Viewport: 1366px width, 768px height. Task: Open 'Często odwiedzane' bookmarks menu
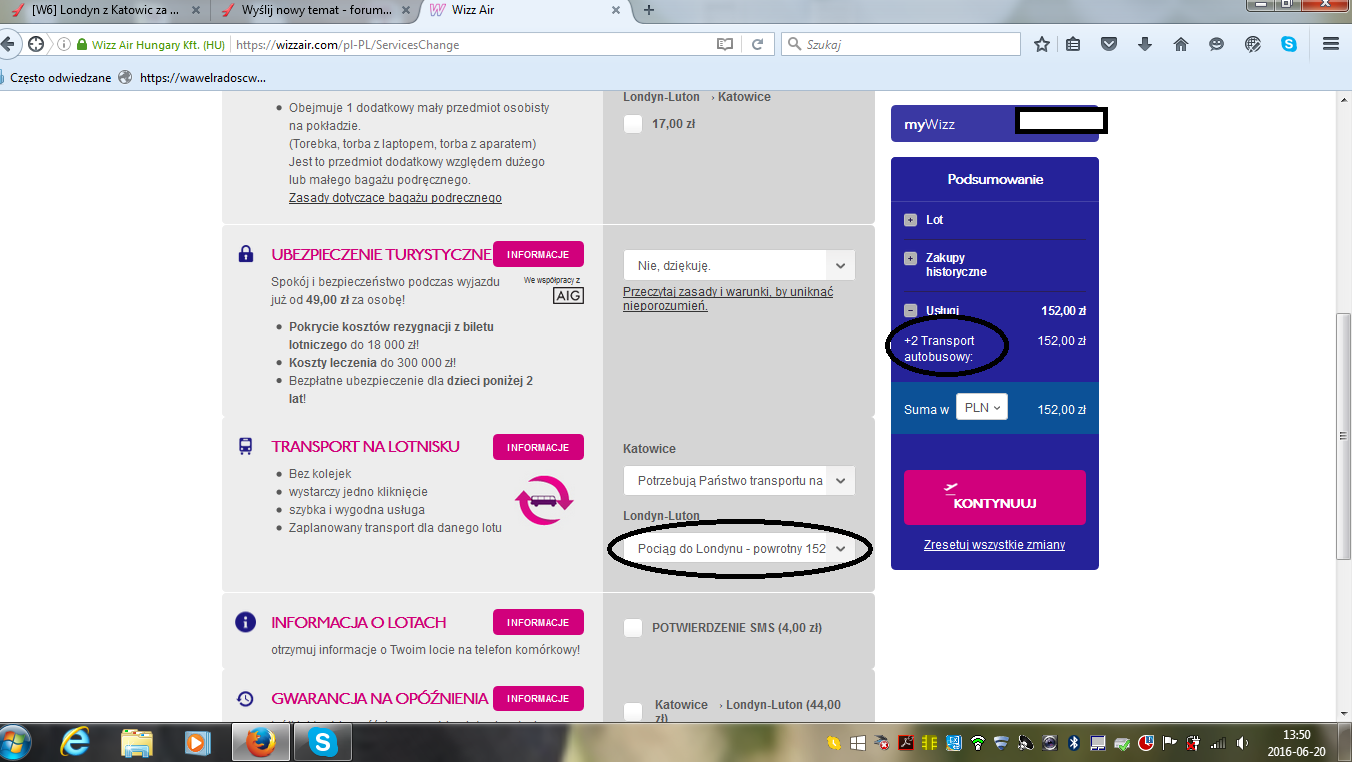point(60,77)
